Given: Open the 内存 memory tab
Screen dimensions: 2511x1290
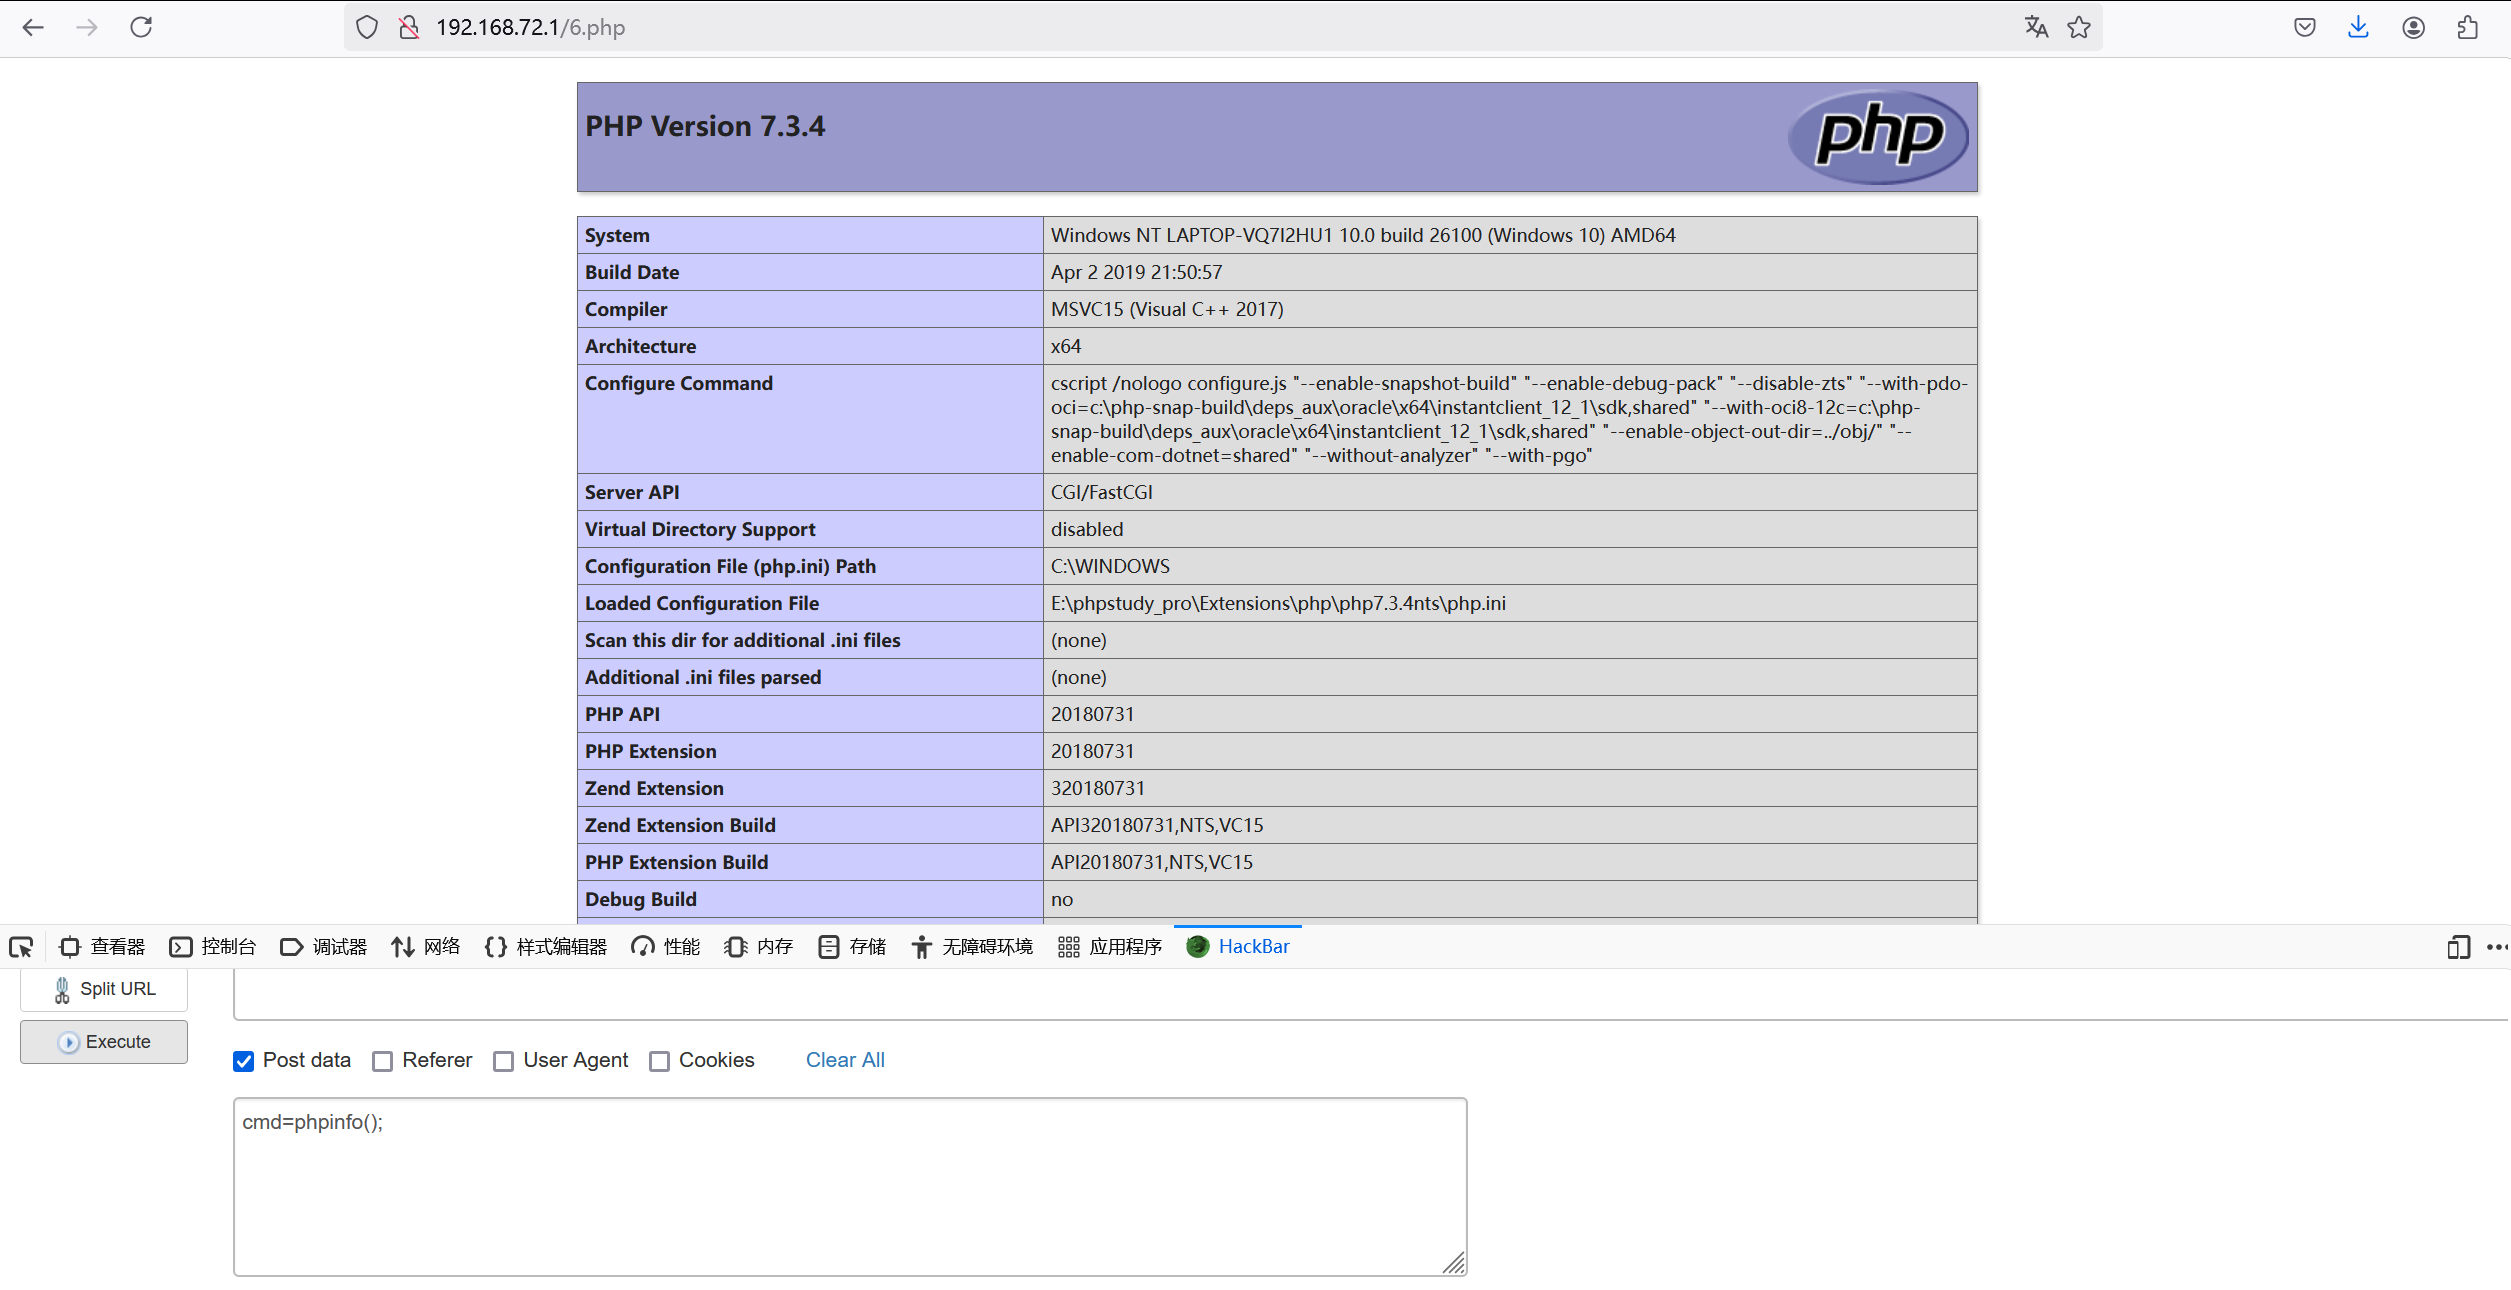Looking at the screenshot, I should (x=758, y=946).
